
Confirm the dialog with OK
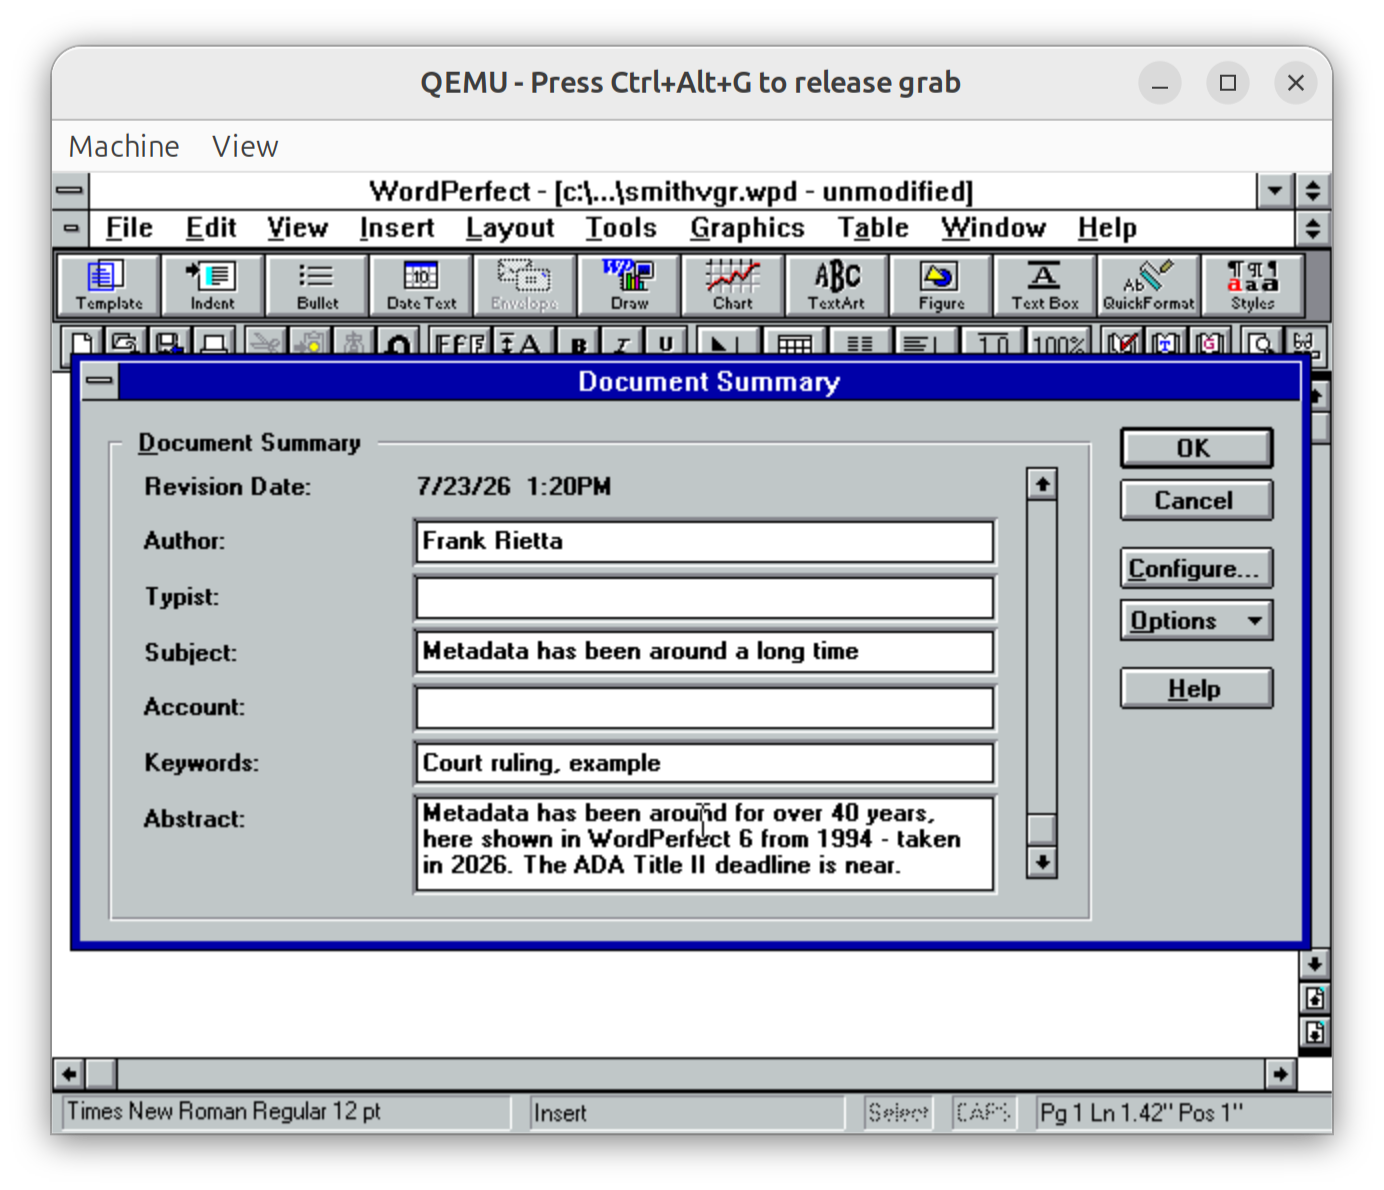pos(1196,448)
